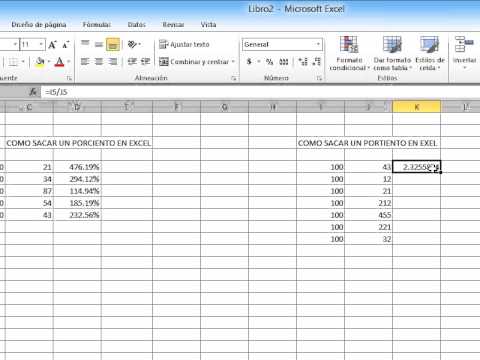Click the text orientation icon
This screenshot has width=480, height=360.
tap(133, 44)
